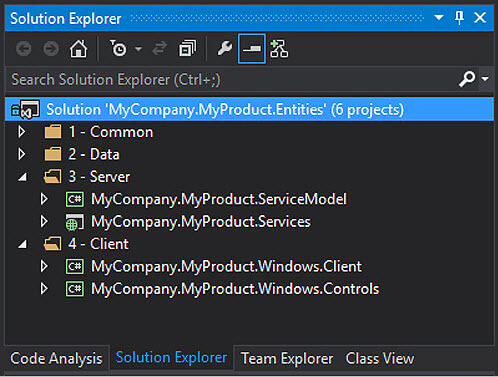Select the '1 - Common' folder label

111,132
